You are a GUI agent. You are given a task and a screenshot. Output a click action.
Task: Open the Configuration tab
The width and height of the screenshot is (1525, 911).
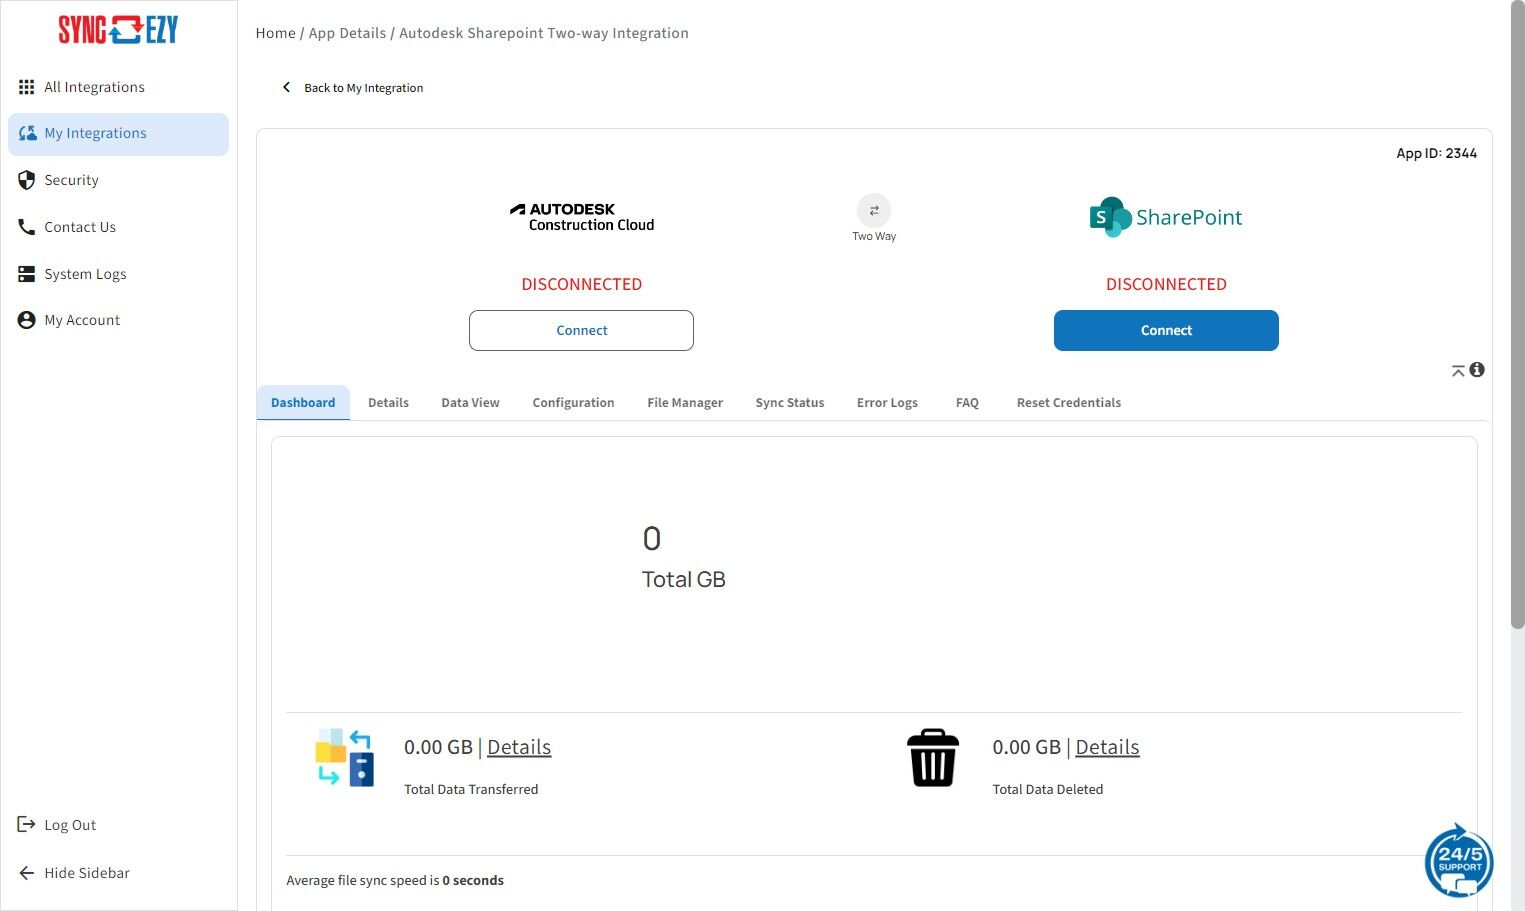point(573,403)
